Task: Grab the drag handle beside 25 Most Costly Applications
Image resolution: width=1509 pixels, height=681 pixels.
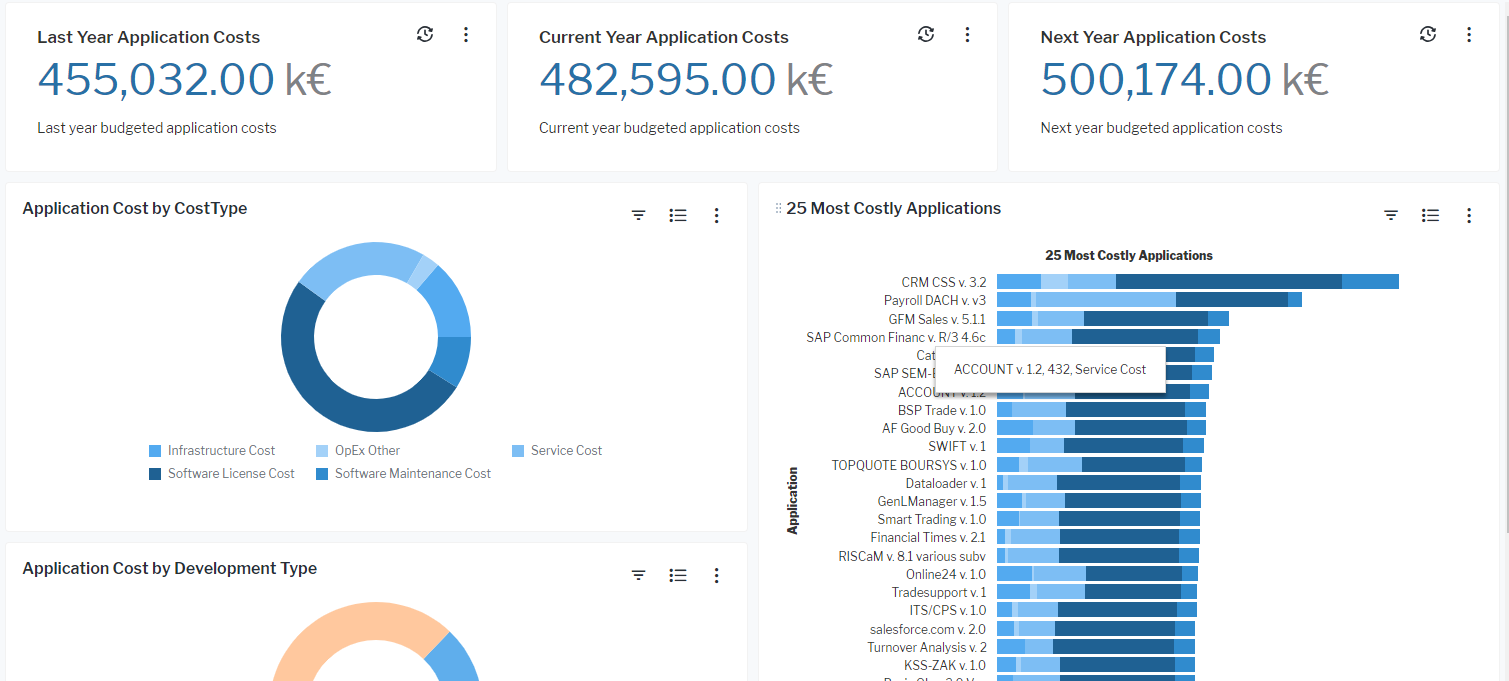Action: point(778,209)
